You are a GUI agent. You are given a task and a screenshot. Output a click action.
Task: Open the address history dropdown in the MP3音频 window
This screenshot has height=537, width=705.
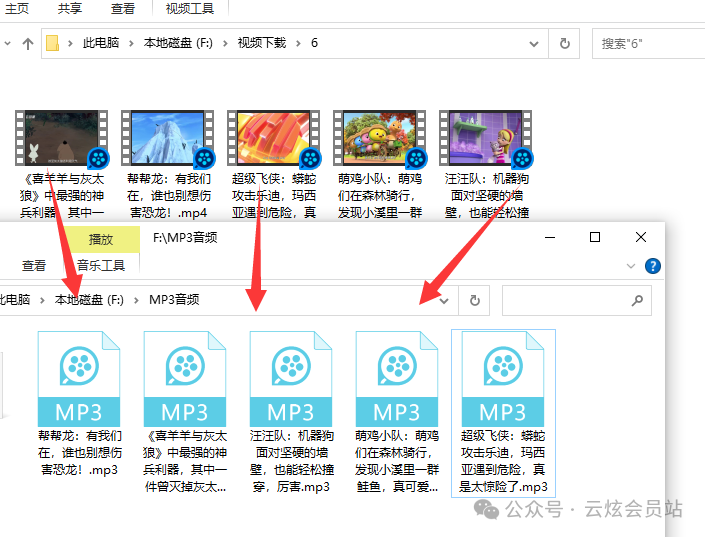(x=444, y=300)
